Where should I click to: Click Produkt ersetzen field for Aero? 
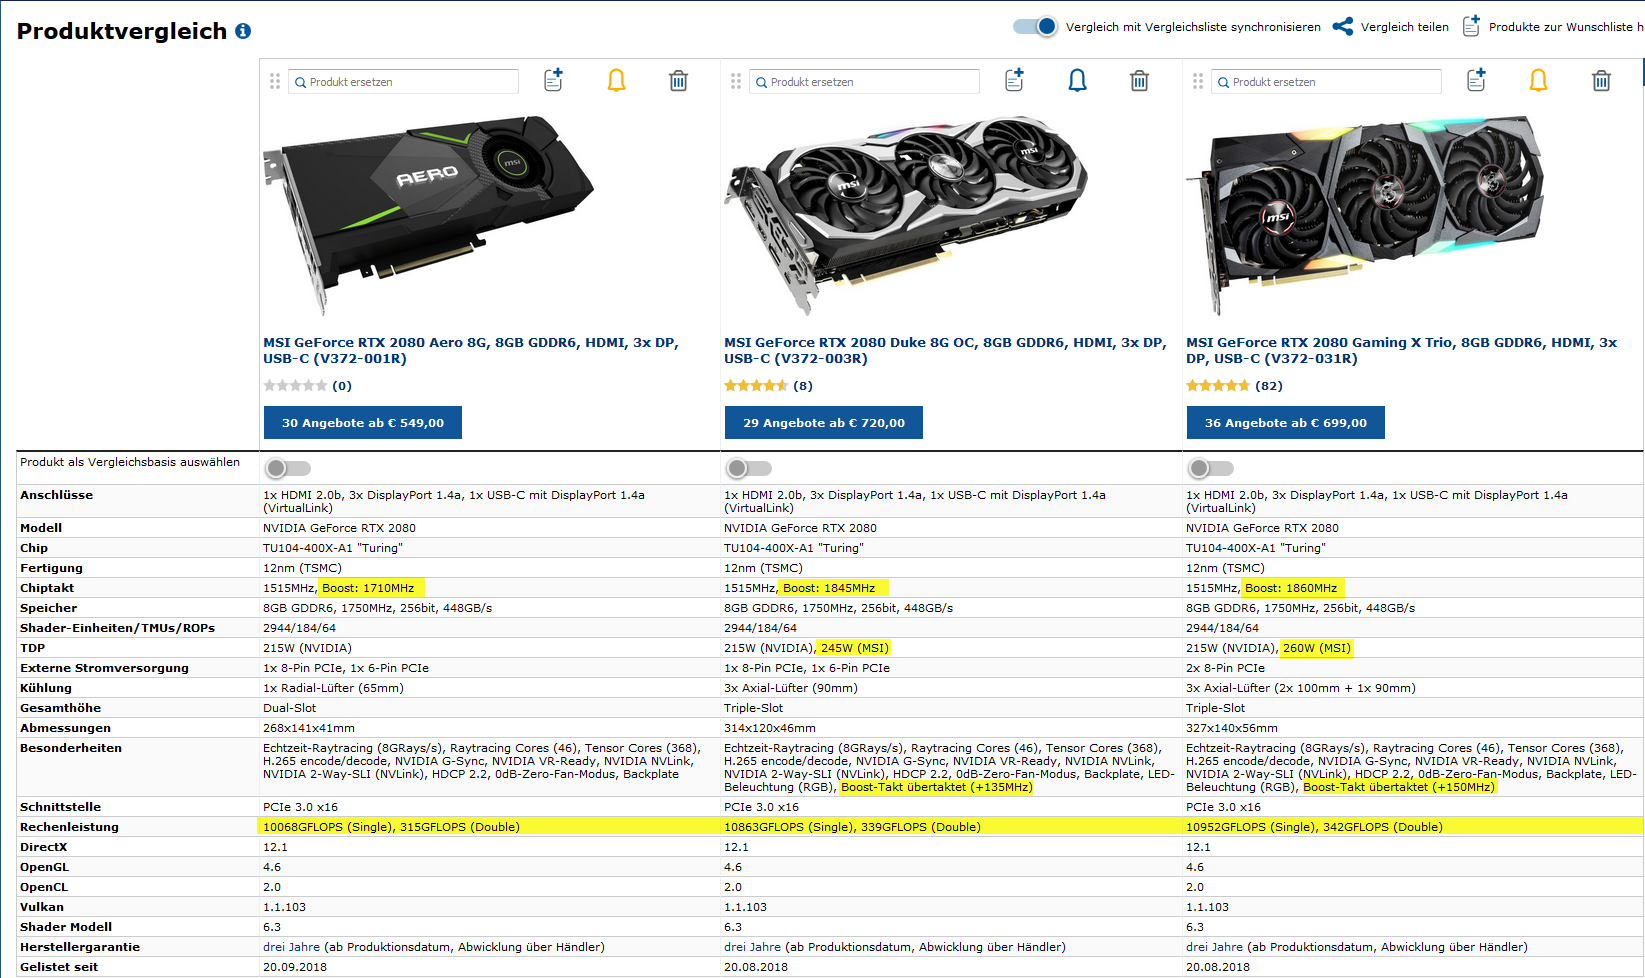pos(404,82)
